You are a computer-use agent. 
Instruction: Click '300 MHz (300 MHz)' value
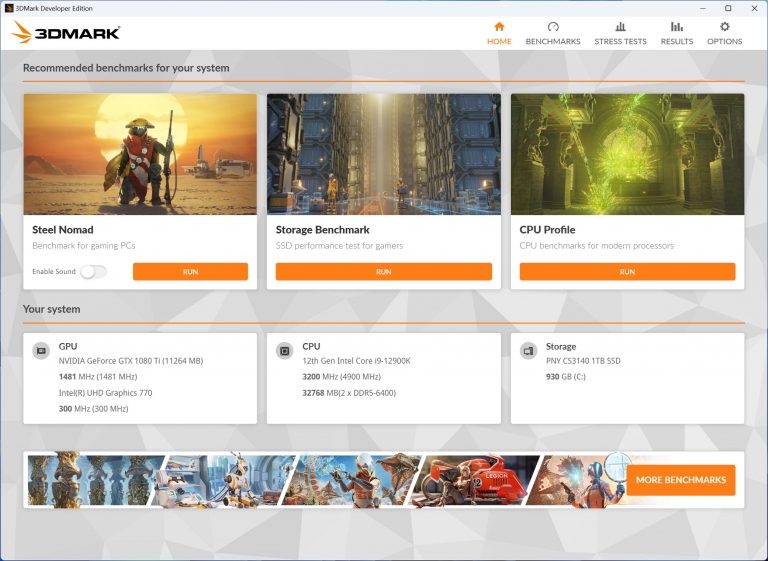pos(94,409)
